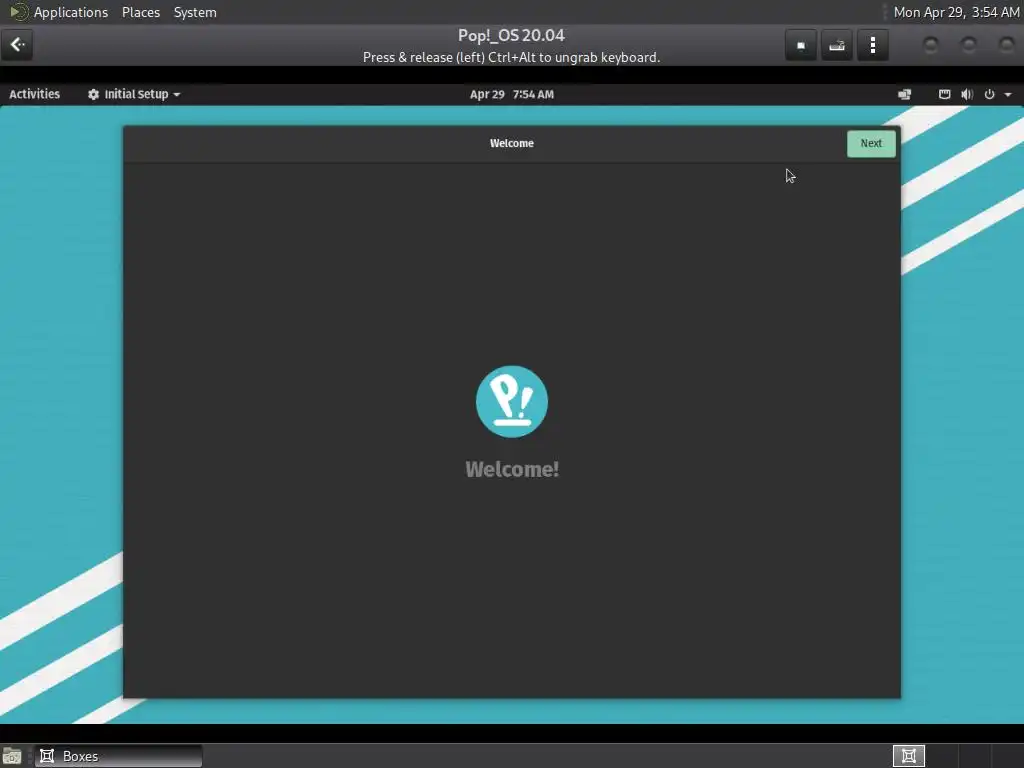Click the volume speaker icon in guest panel

(x=967, y=94)
